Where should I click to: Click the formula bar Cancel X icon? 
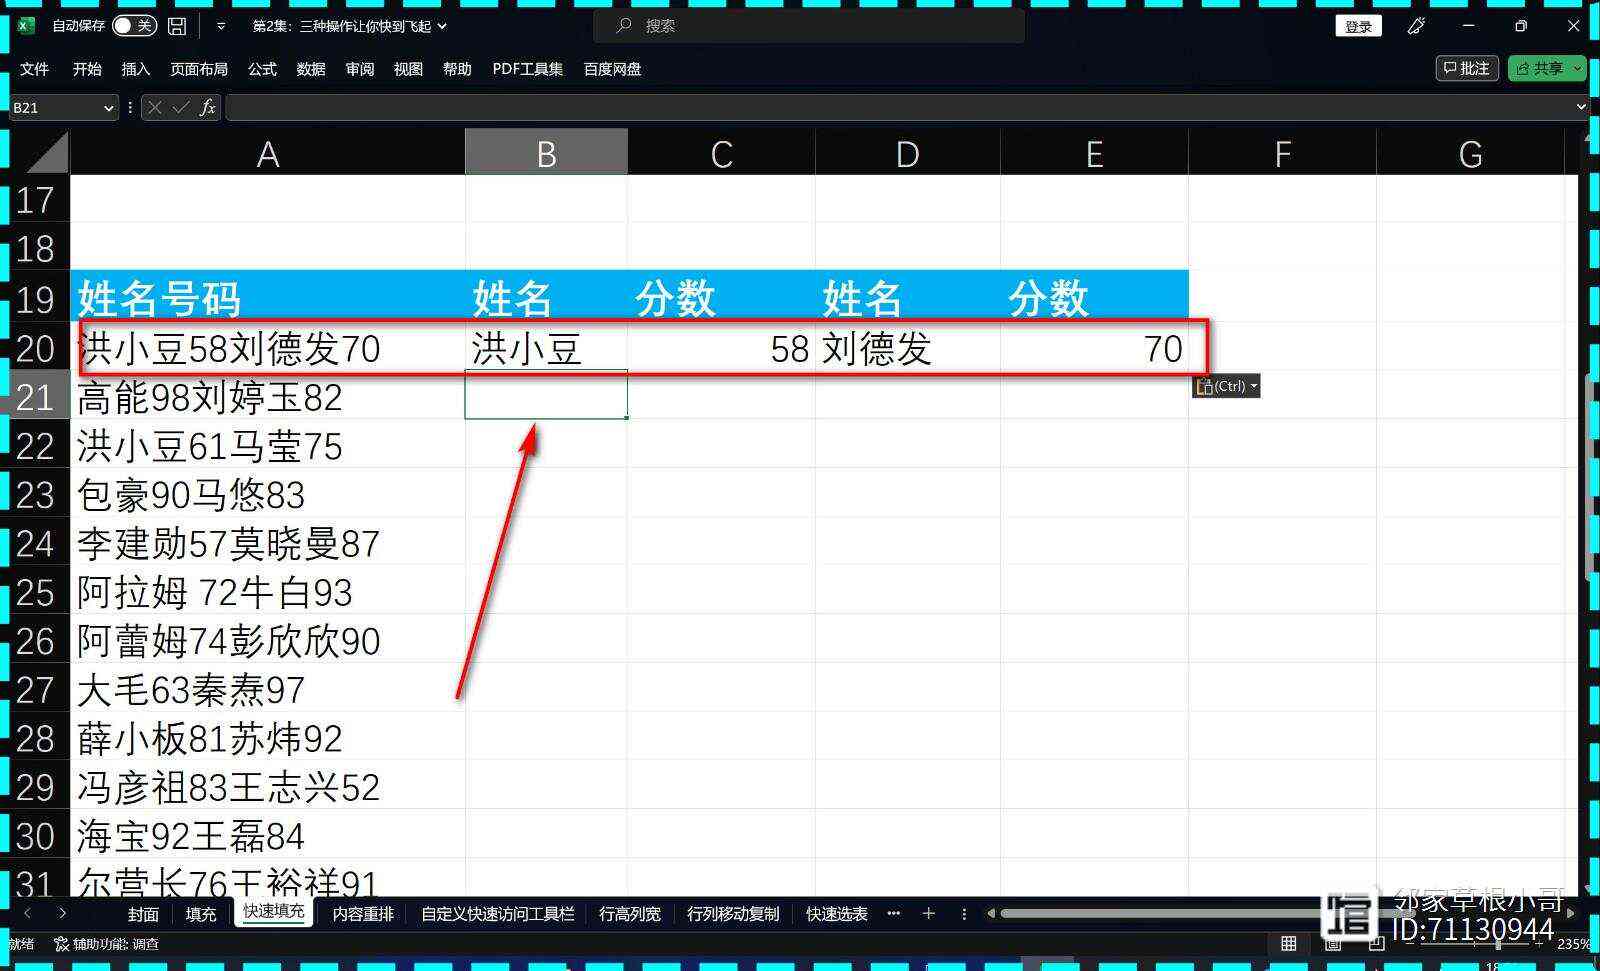click(154, 107)
